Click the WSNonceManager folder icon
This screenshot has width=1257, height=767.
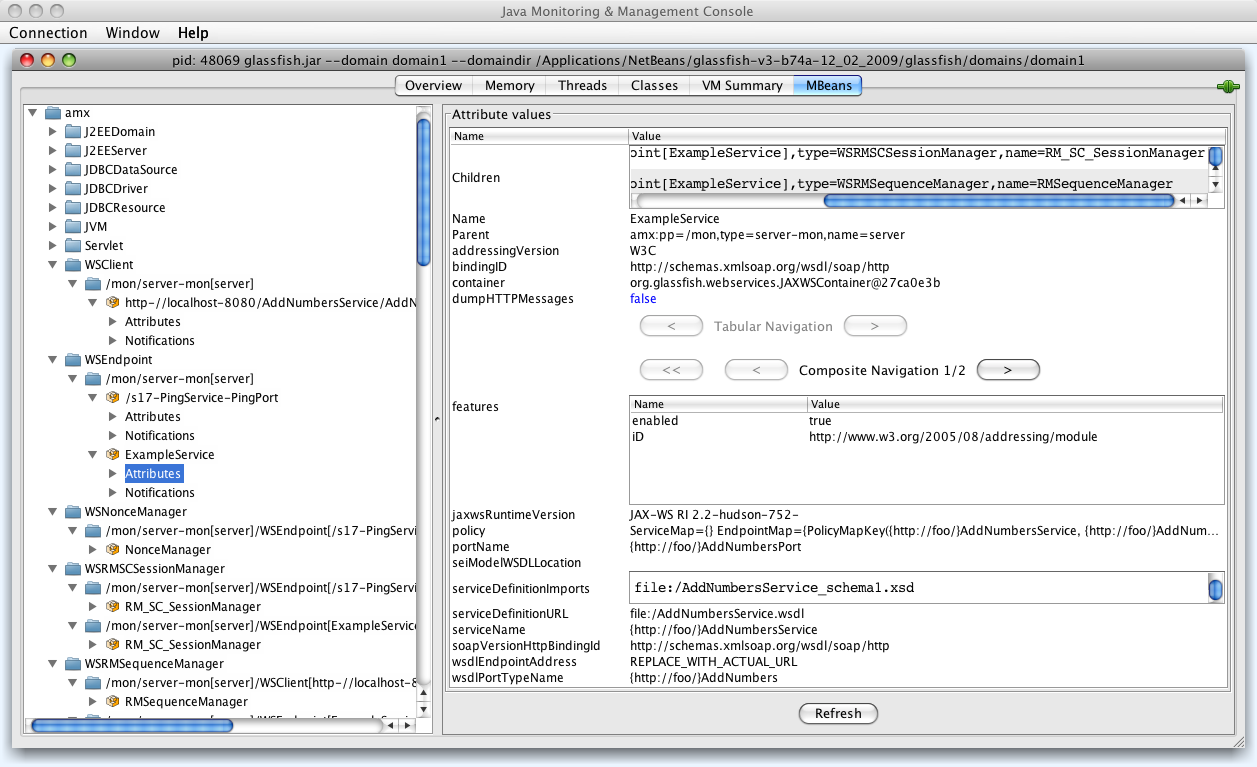click(x=72, y=512)
